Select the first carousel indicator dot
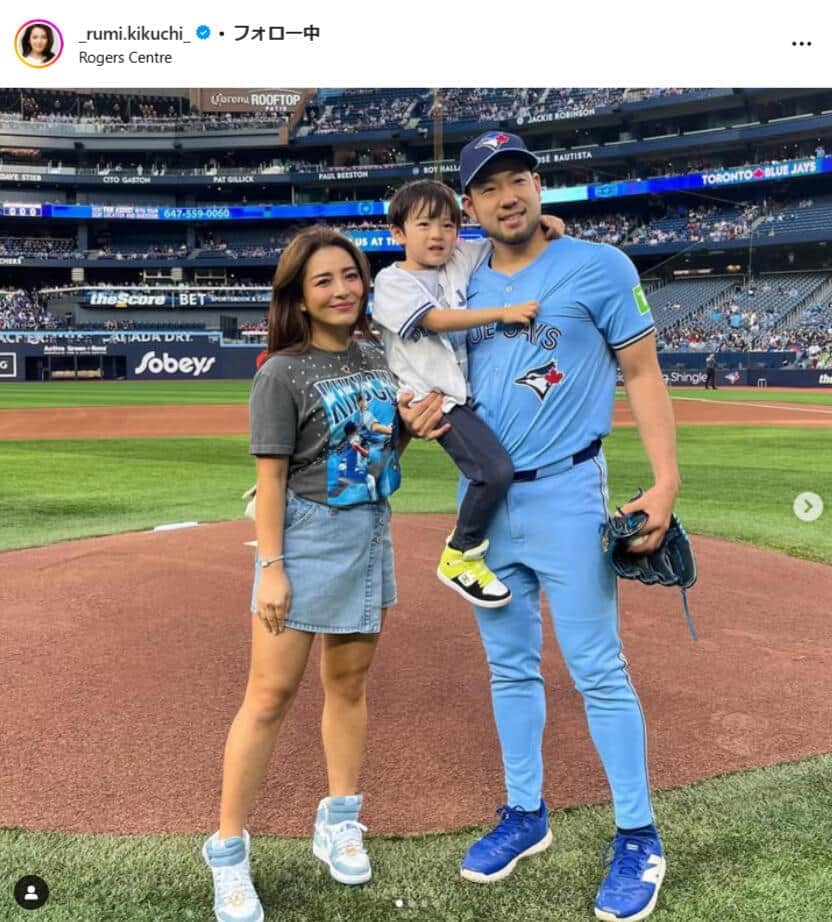This screenshot has width=832, height=922. pos(399,904)
